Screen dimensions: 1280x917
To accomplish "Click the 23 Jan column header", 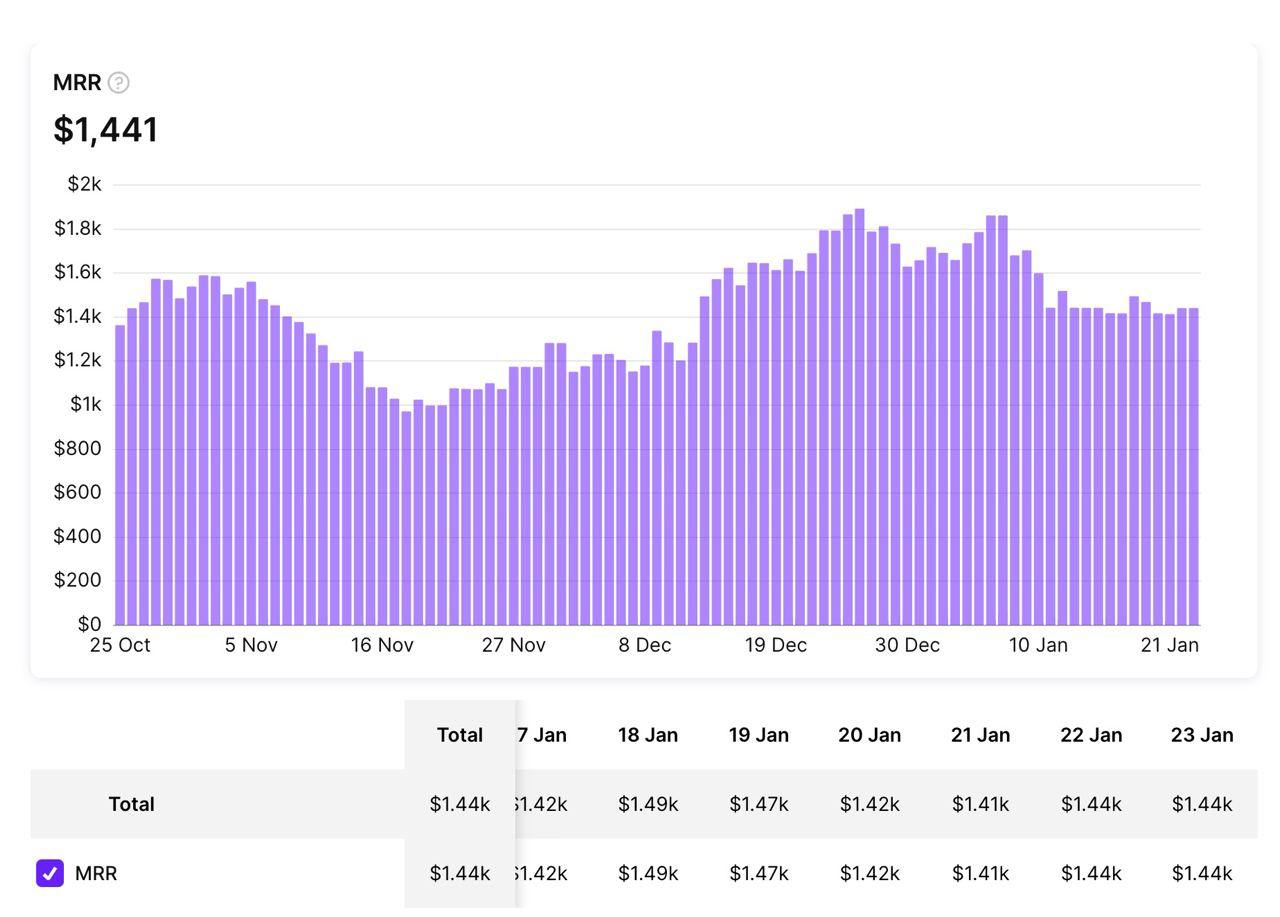I will tap(1201, 735).
